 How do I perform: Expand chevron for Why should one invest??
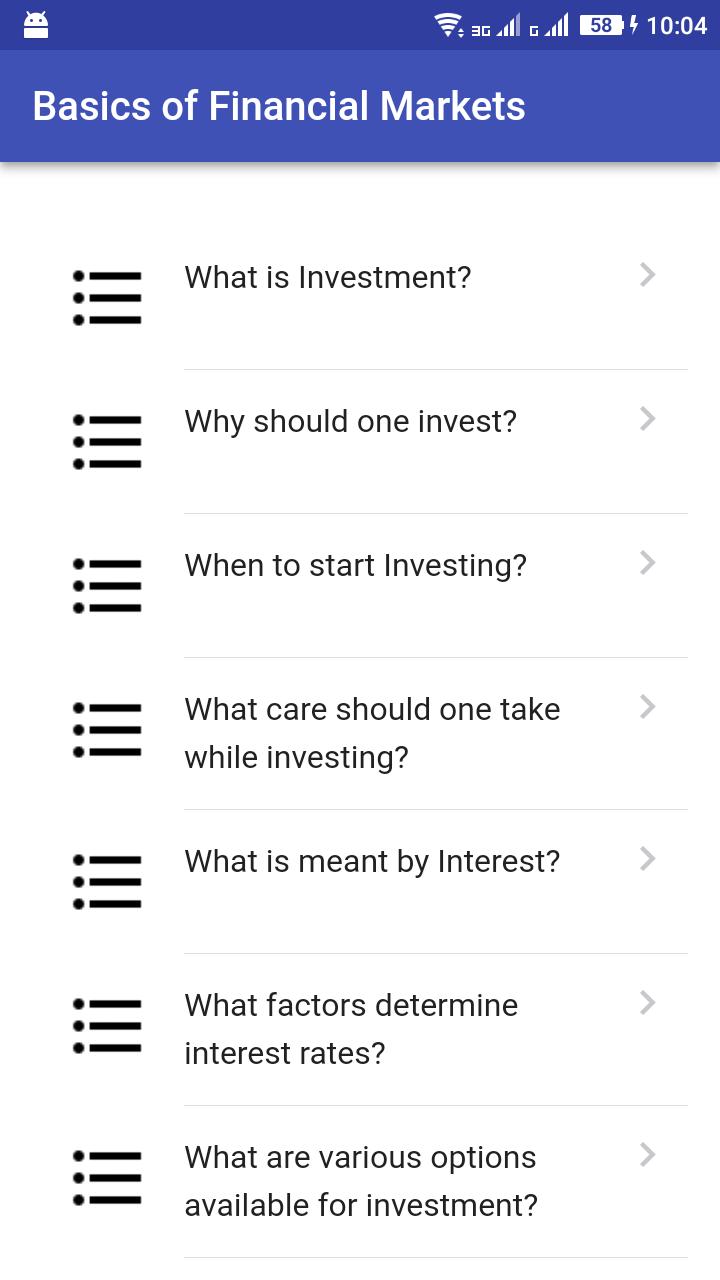[648, 418]
